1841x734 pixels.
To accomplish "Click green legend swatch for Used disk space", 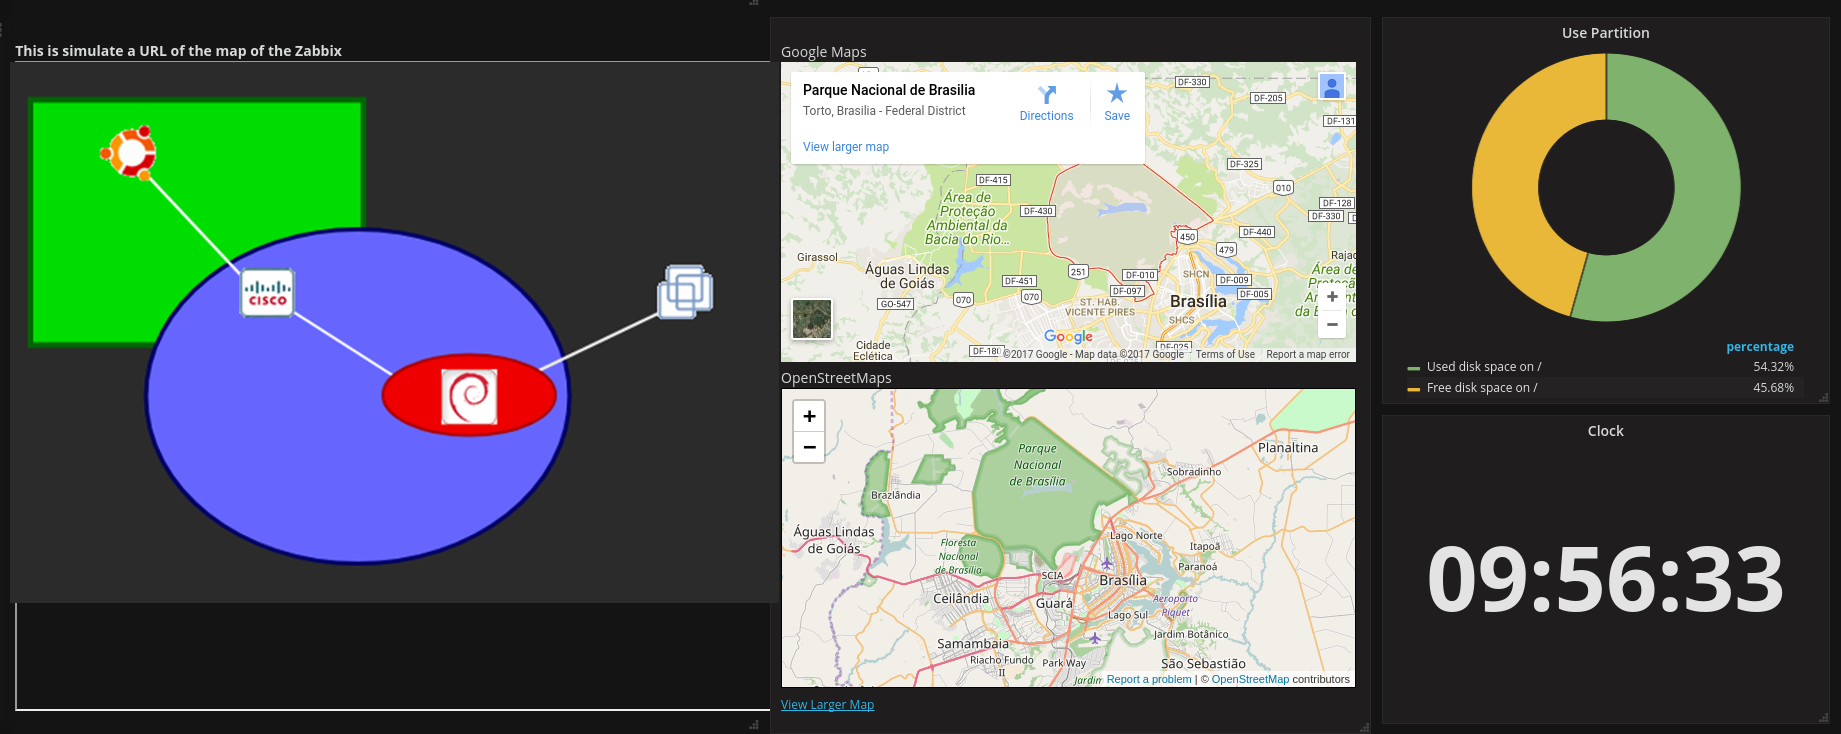I will (x=1413, y=368).
